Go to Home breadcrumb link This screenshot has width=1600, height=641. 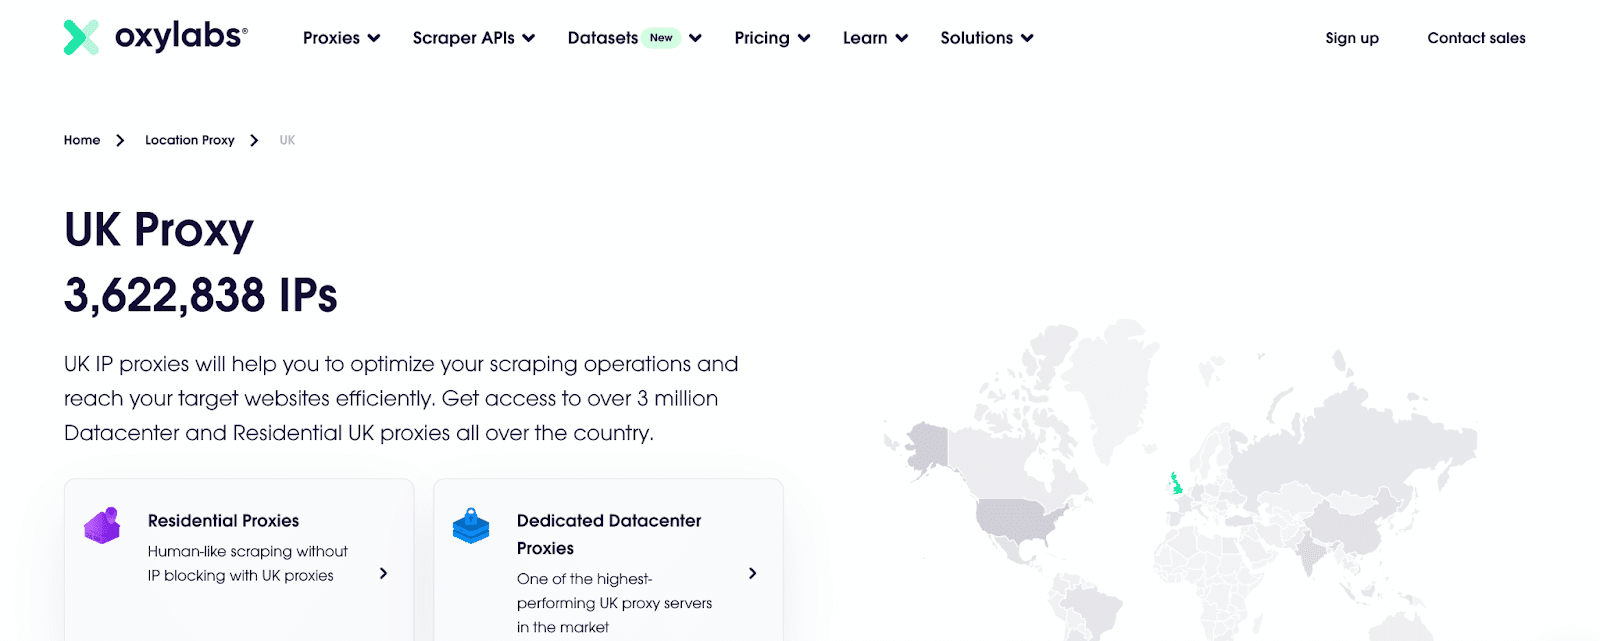[x=82, y=140]
